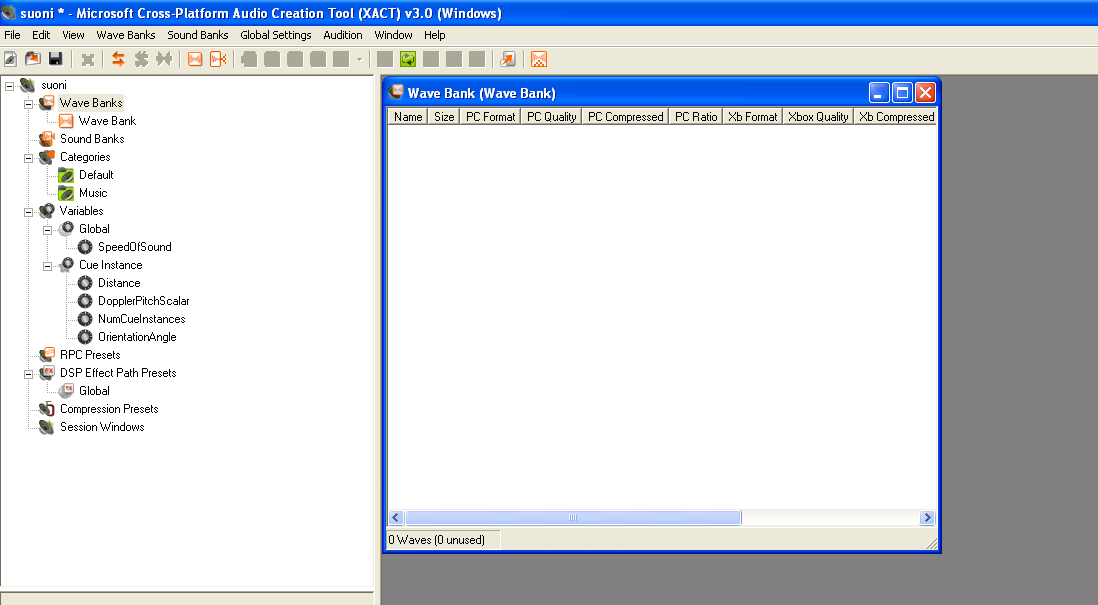The image size is (1098, 605).
Task: Open the View menu
Action: (73, 35)
